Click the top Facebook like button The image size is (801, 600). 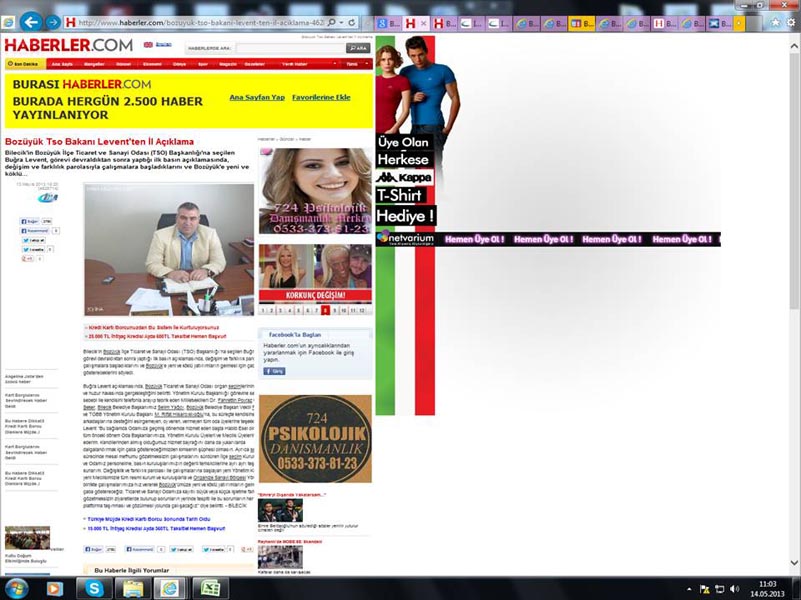(x=30, y=222)
